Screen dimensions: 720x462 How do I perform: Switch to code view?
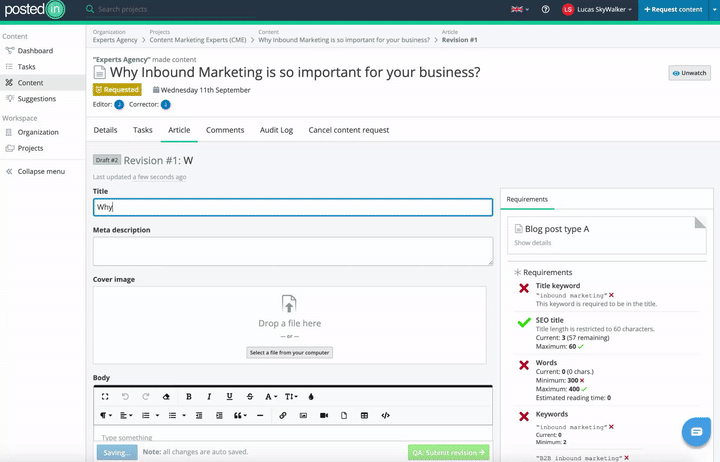point(385,415)
